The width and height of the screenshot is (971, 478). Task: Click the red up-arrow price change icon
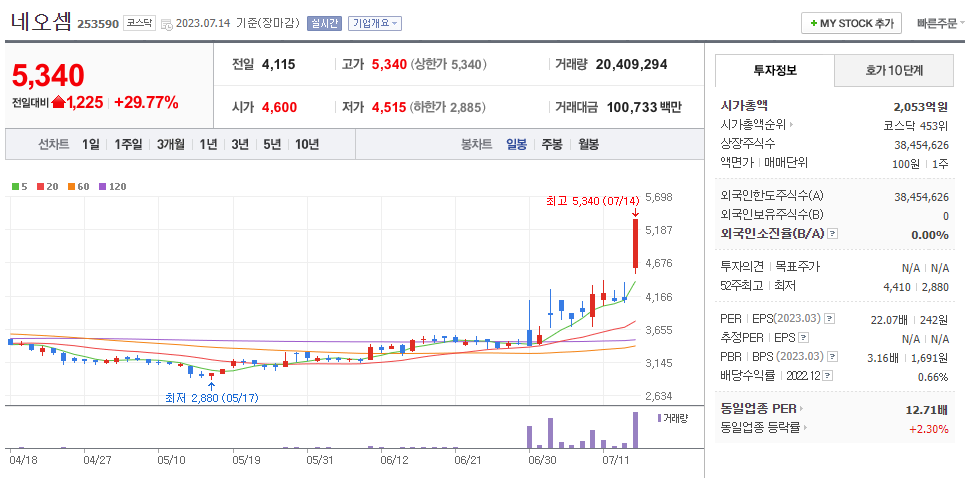click(x=59, y=103)
